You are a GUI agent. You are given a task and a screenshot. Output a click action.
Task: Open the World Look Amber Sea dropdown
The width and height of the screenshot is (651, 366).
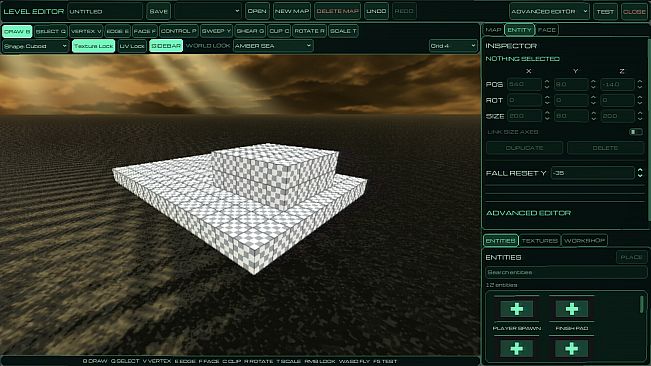(273, 46)
